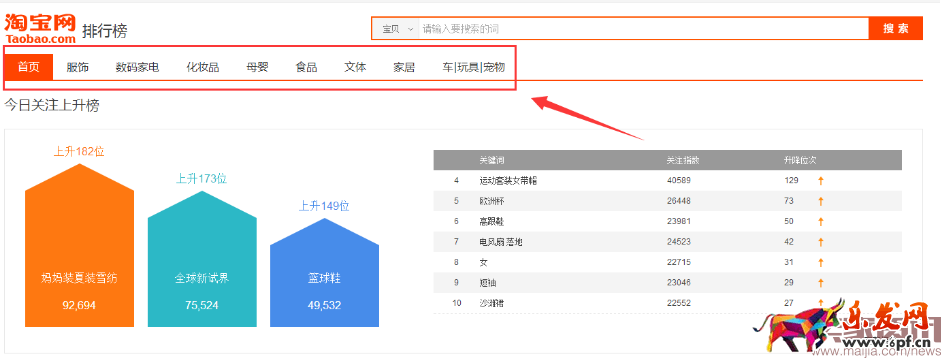Click the up arrow beside 129
Viewport: 941px width, 363px height.
click(820, 181)
